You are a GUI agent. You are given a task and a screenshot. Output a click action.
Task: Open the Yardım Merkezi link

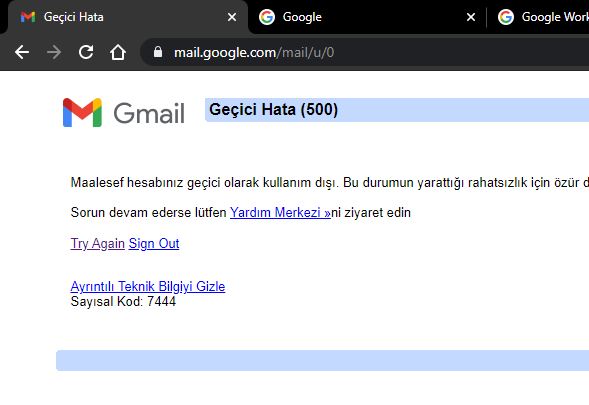tap(280, 213)
